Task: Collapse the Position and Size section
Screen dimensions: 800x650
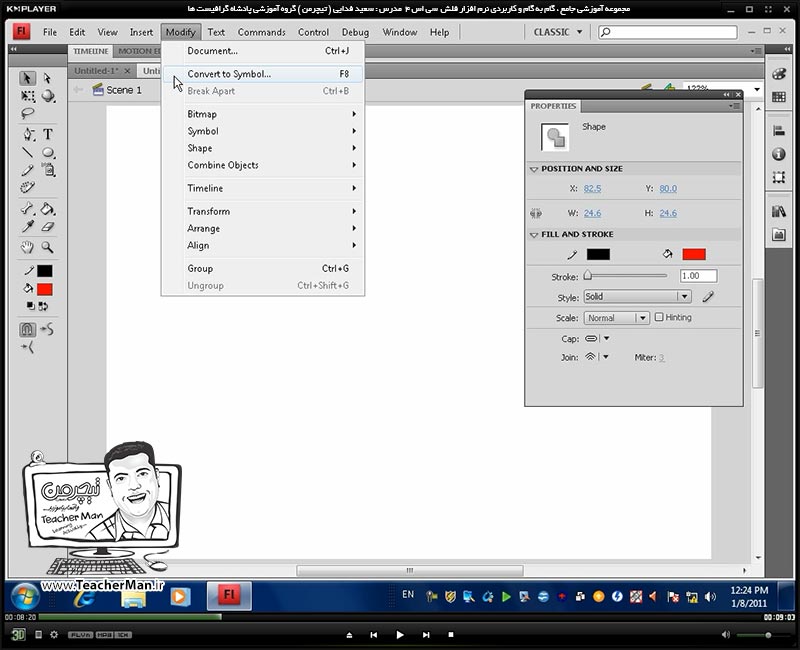Action: click(534, 169)
